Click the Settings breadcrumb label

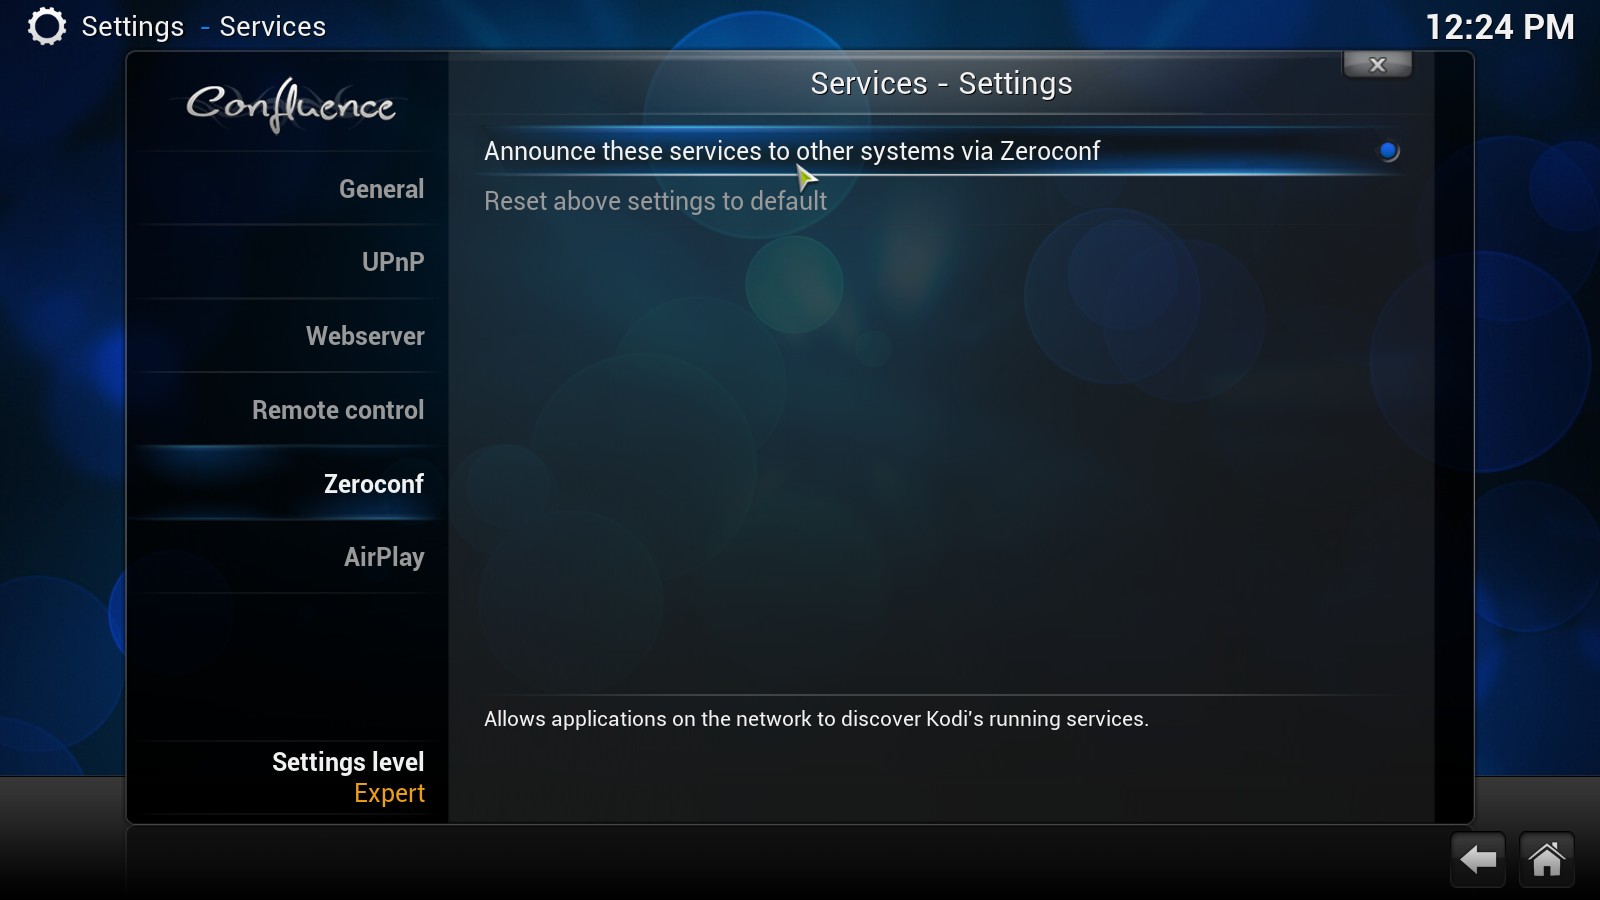click(x=132, y=27)
